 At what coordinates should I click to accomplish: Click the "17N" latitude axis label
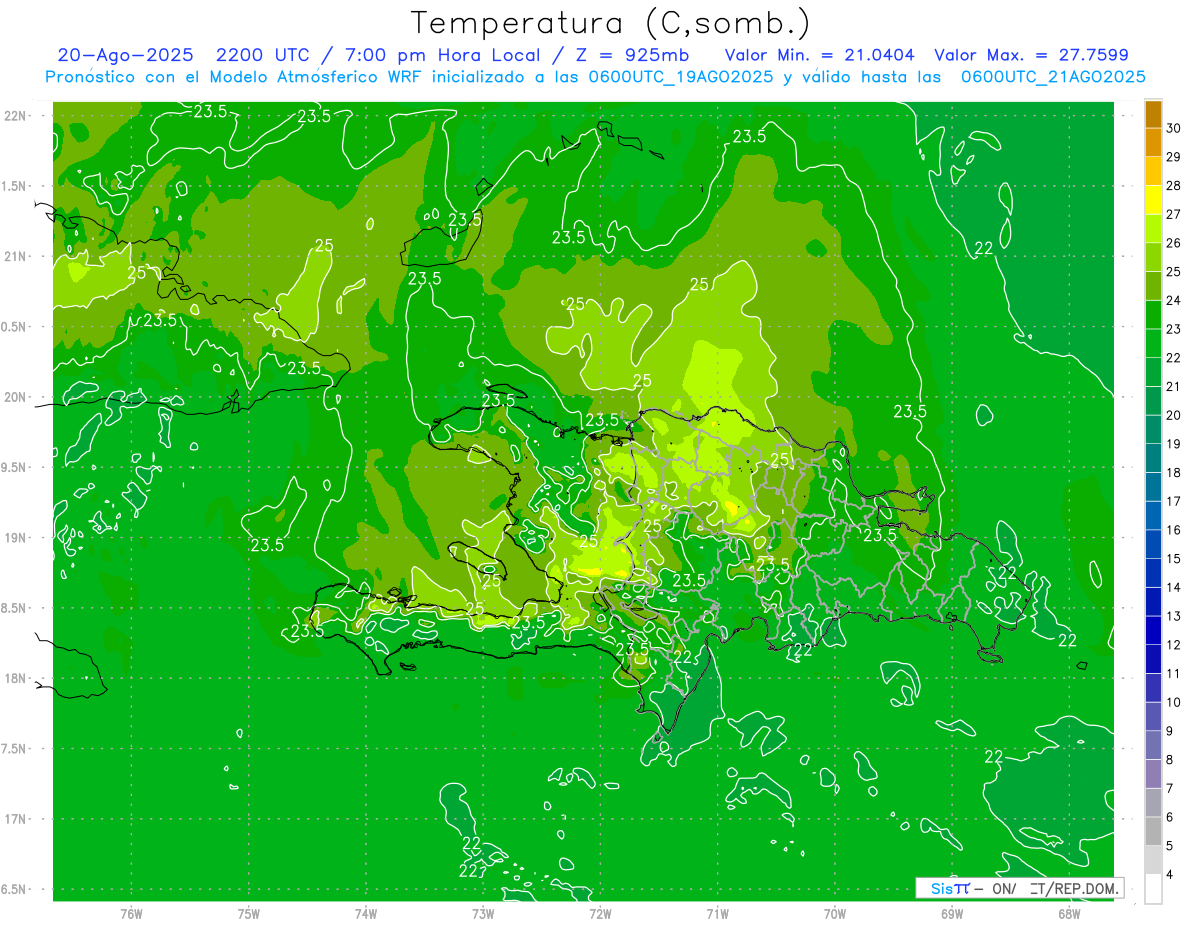tap(15, 819)
